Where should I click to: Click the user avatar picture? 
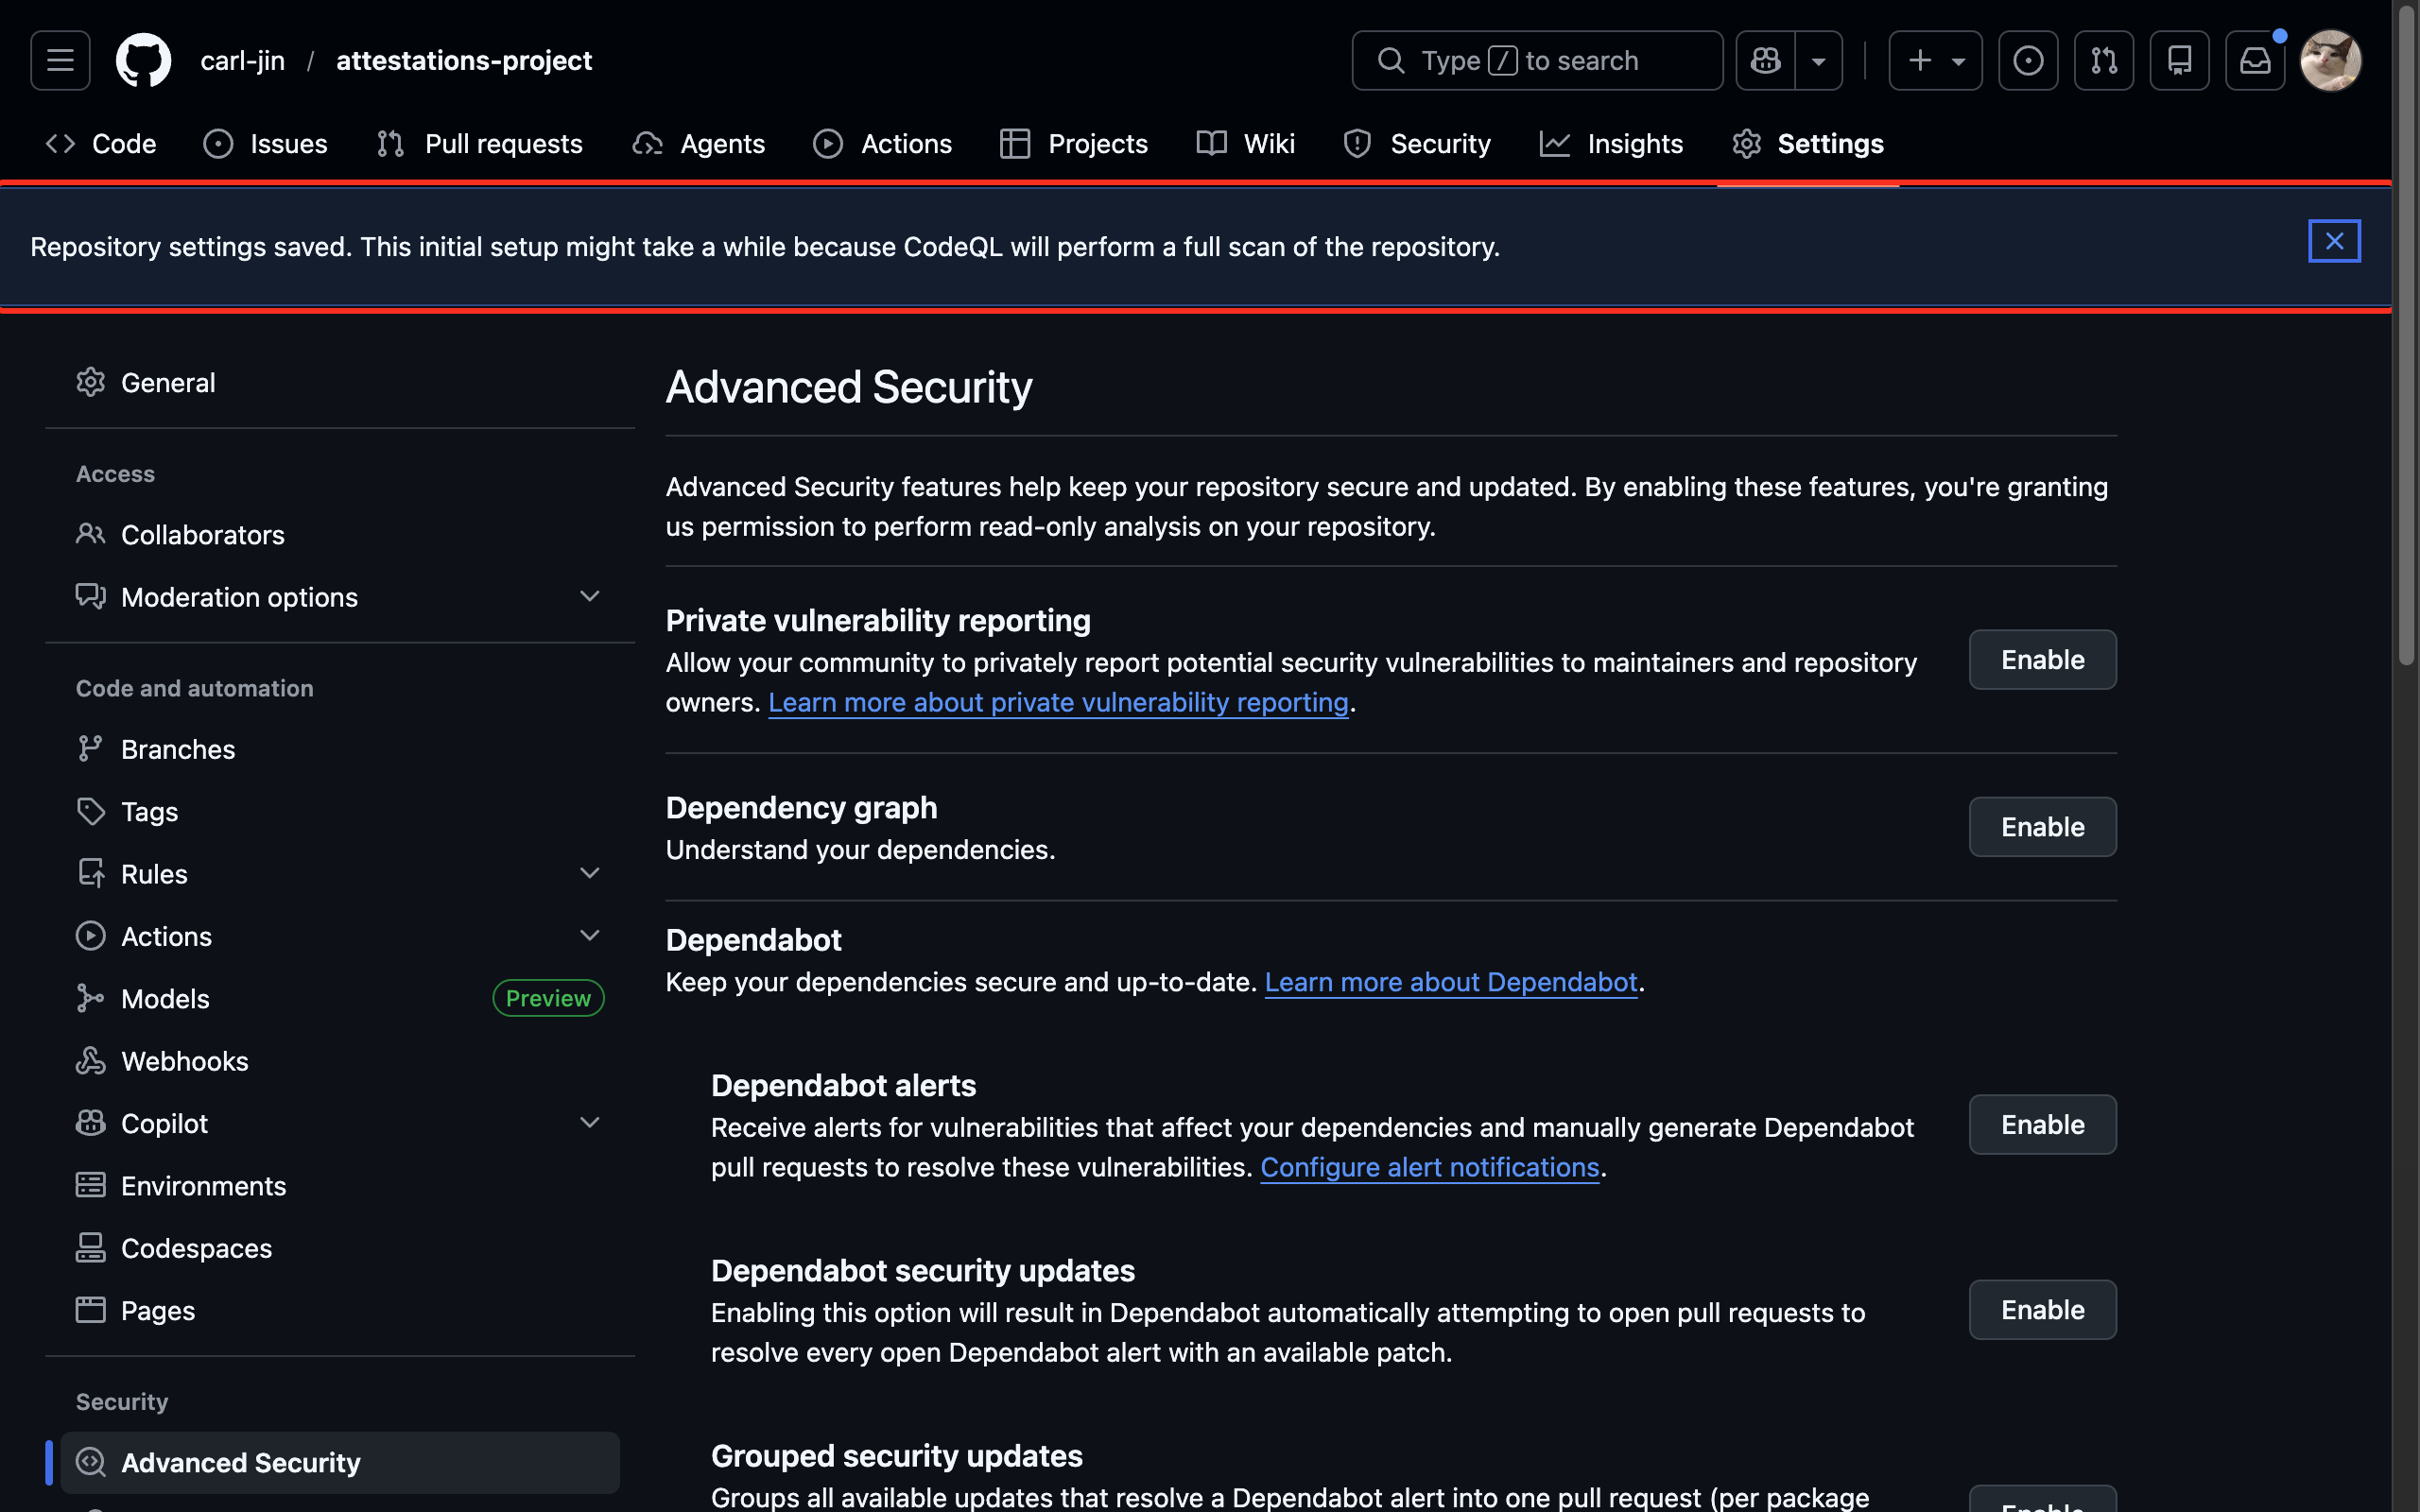2330,60
